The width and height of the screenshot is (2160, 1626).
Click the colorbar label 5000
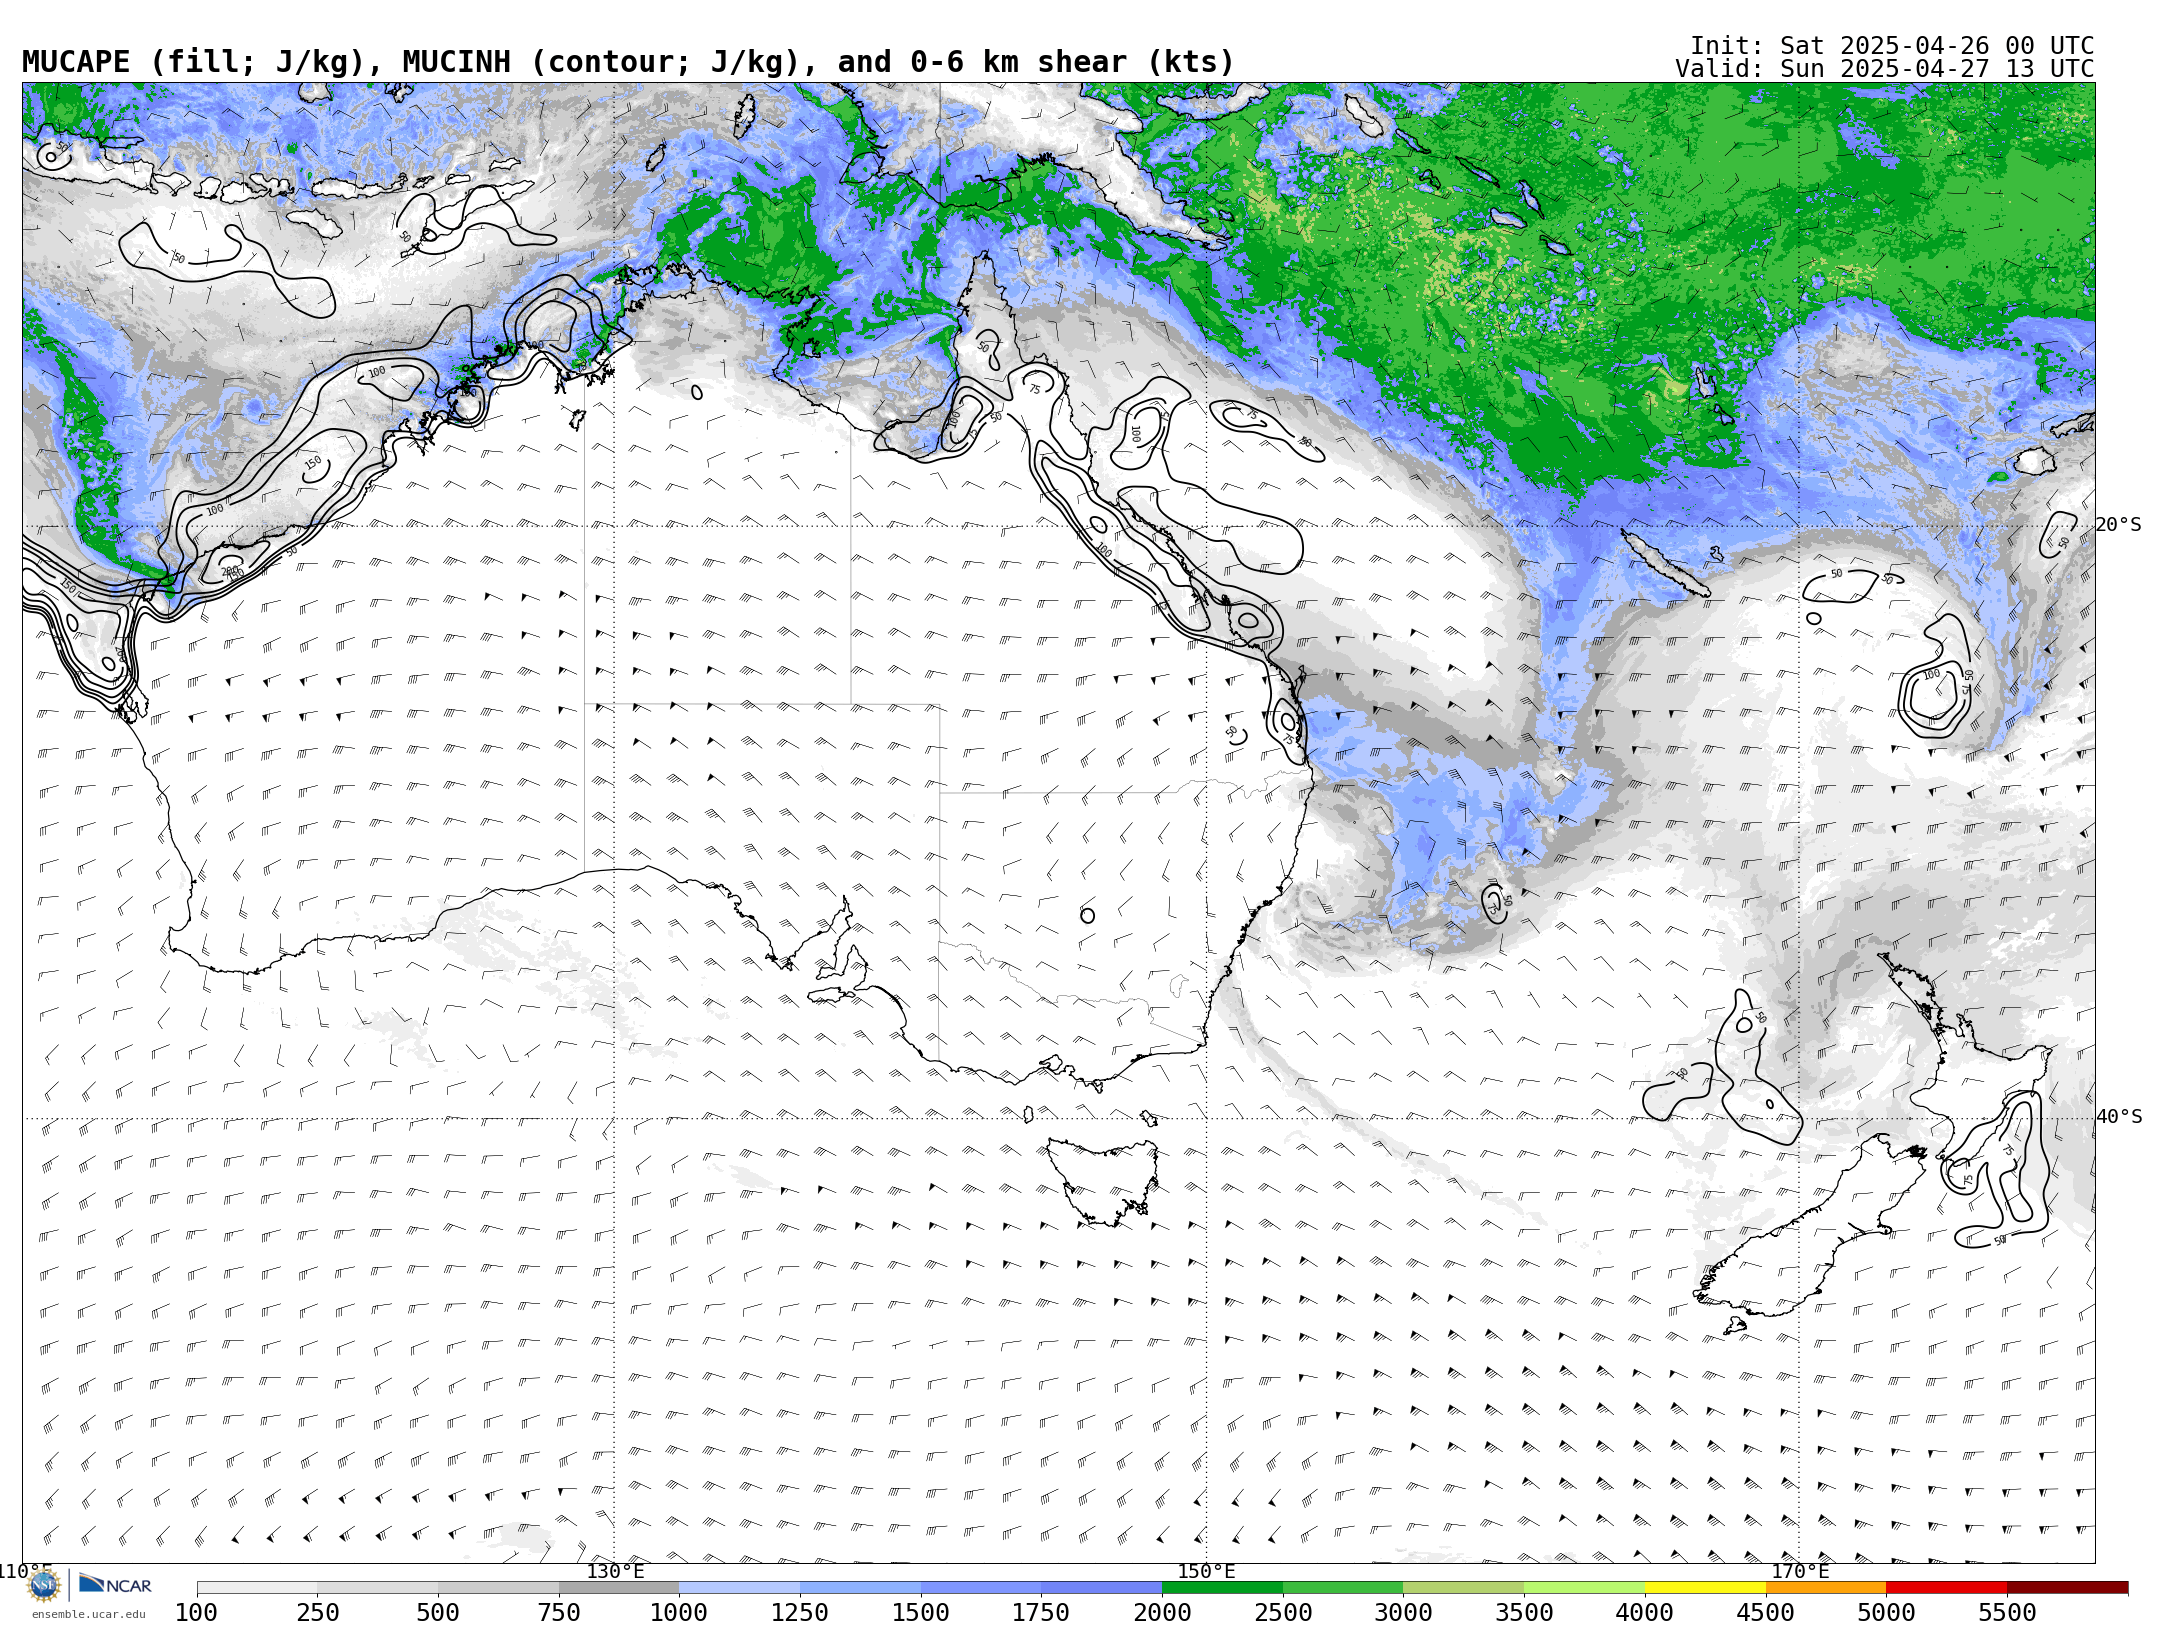click(x=1886, y=1612)
